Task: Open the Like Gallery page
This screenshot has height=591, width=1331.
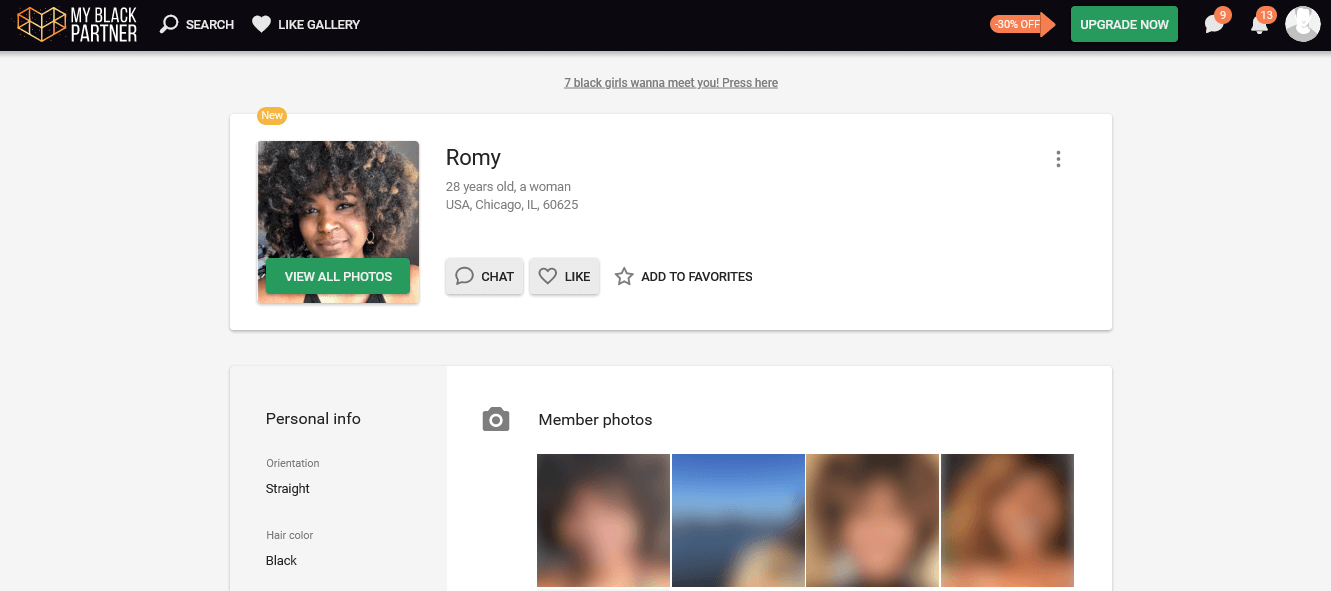Action: [305, 24]
